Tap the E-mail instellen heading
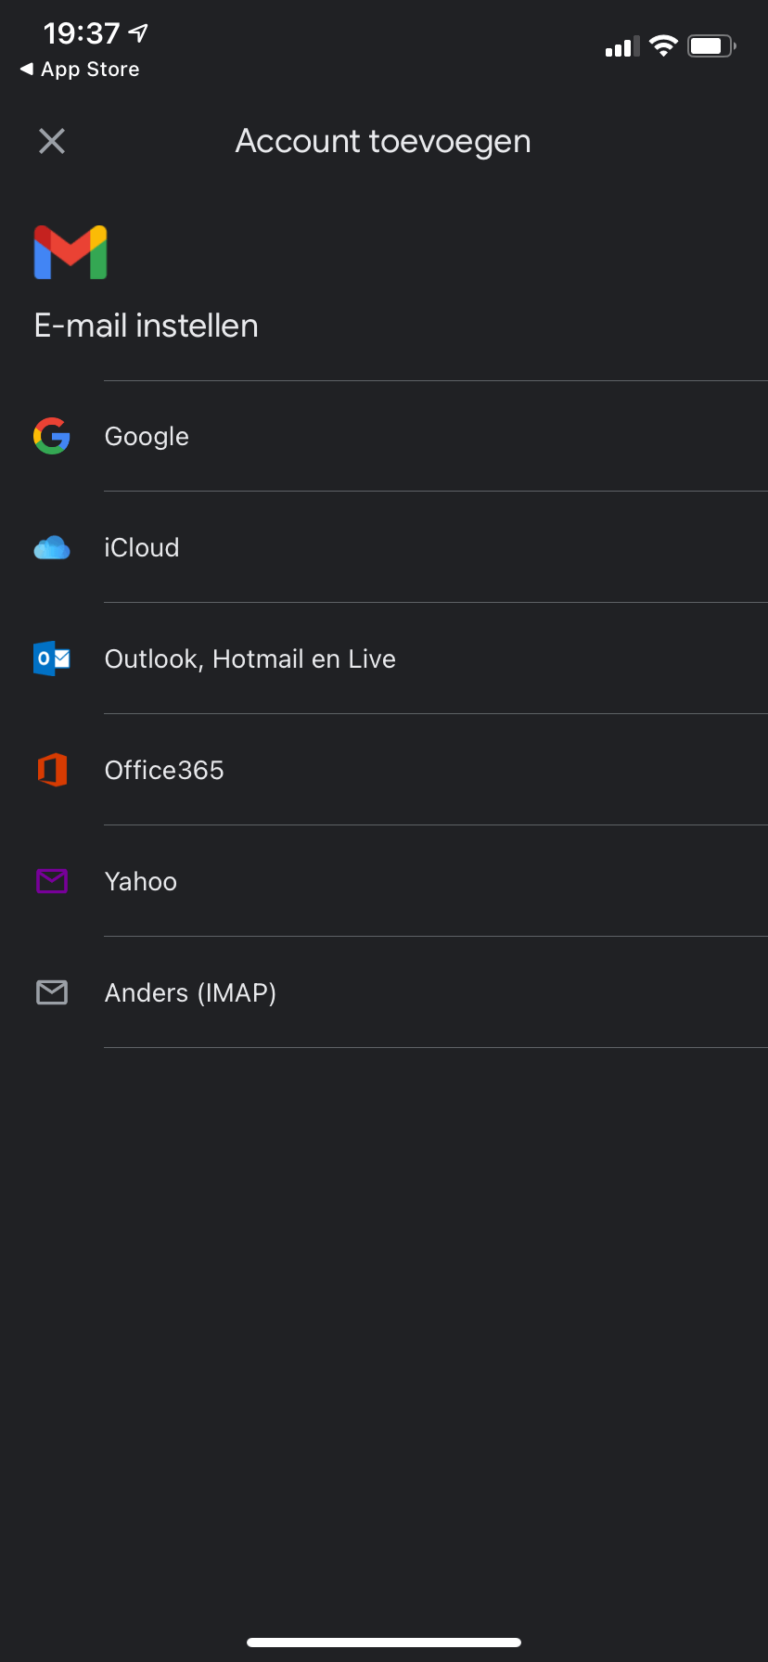Screen dimensions: 768x1662 146,326
